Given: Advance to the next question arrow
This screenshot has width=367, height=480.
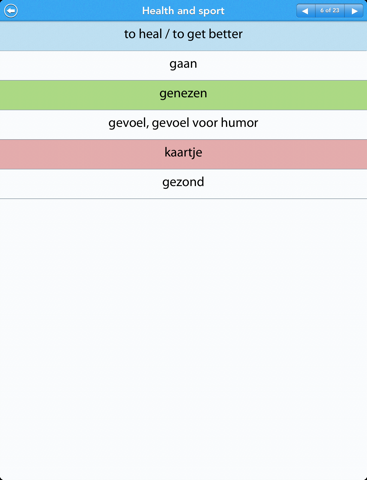Looking at the screenshot, I should point(354,11).
